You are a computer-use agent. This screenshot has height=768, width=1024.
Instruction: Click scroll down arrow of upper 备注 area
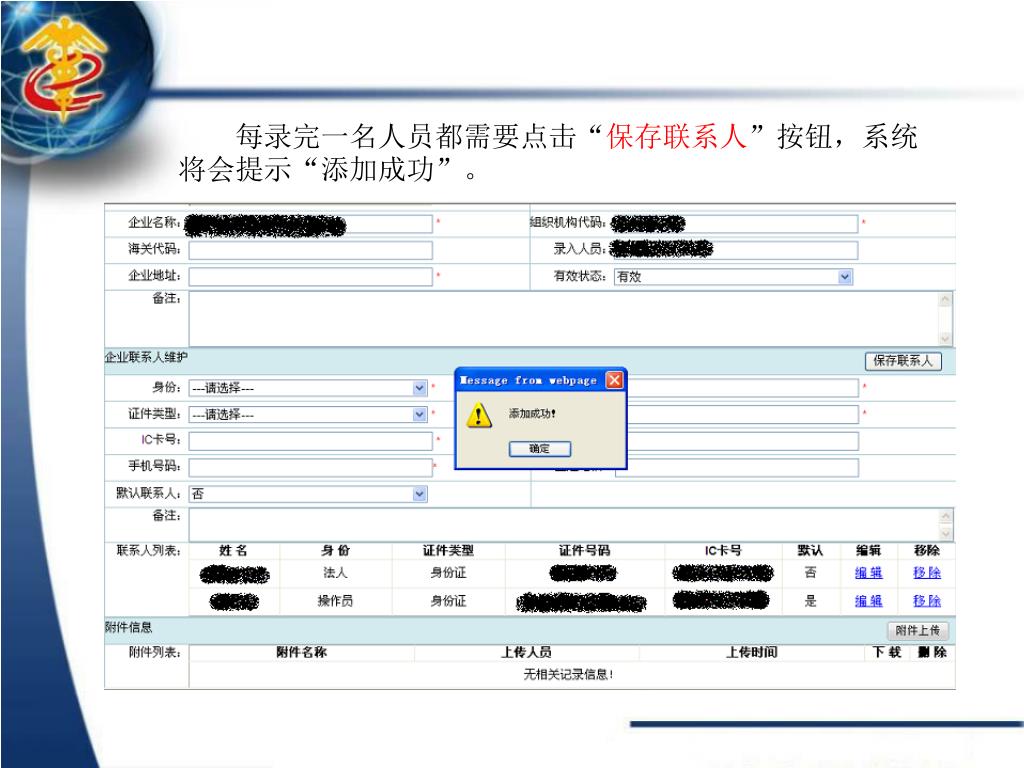click(x=945, y=338)
